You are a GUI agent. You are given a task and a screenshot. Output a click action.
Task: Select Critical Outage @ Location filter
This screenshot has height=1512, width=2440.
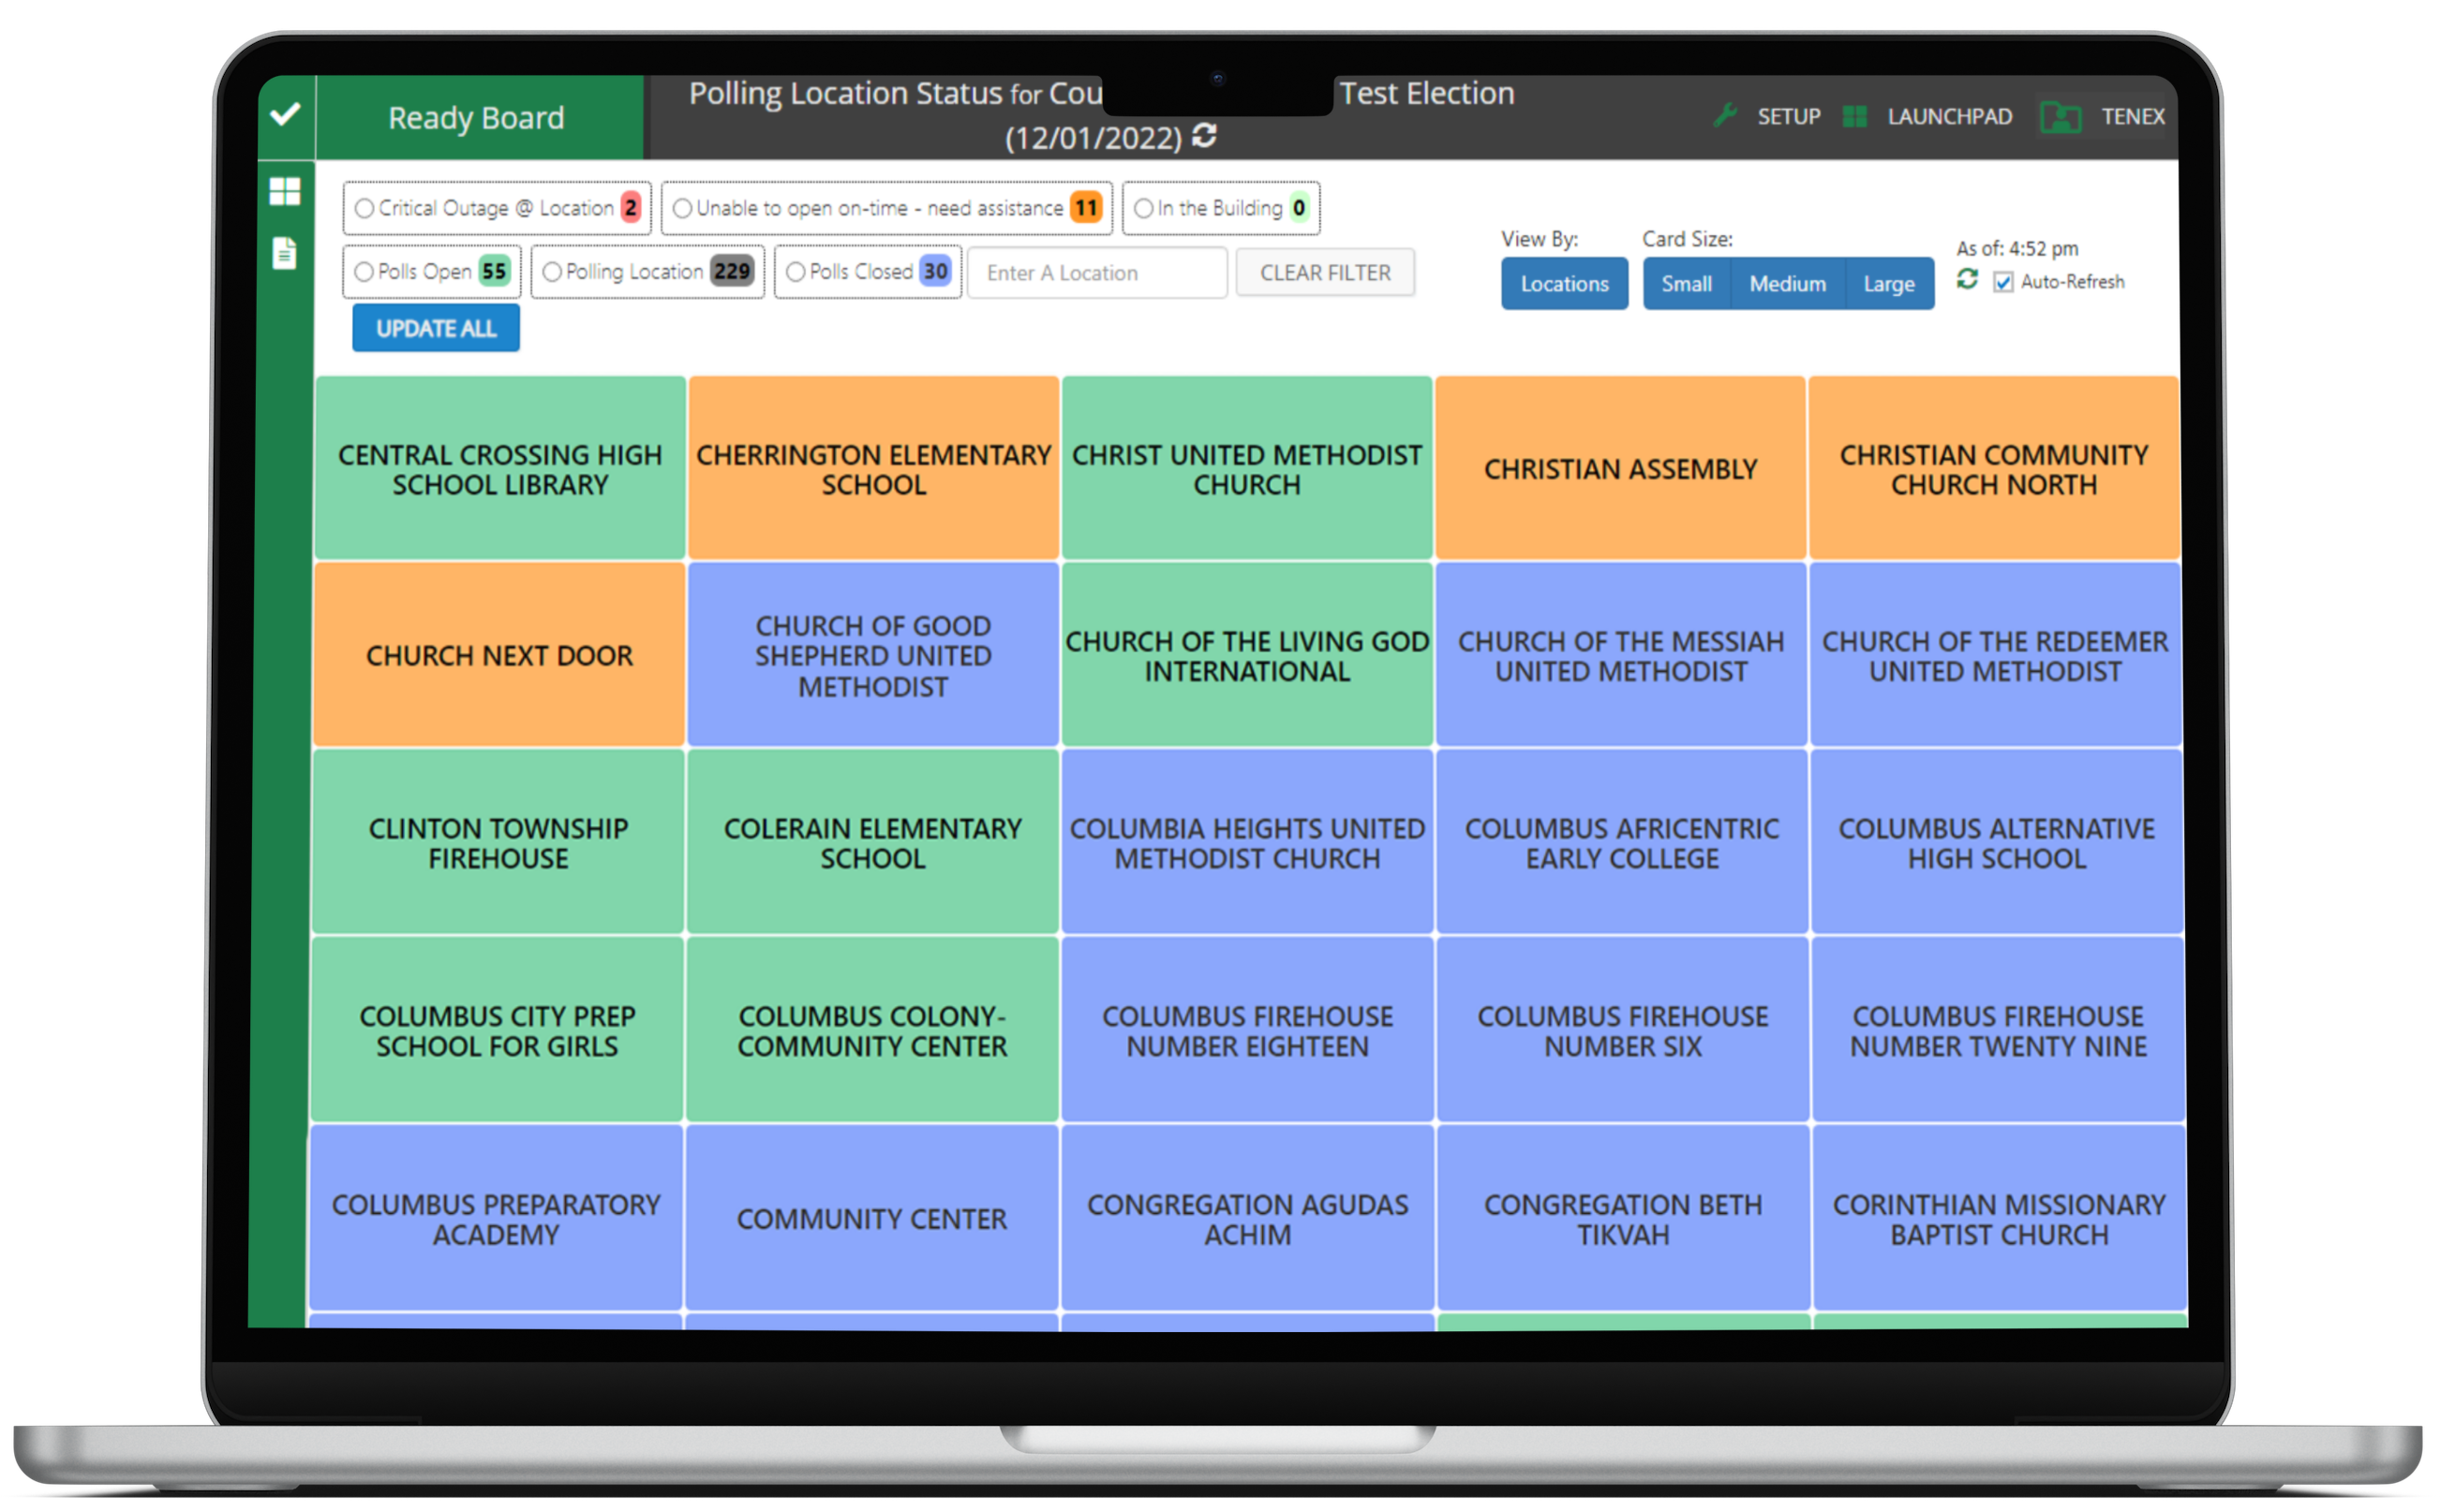point(365,208)
